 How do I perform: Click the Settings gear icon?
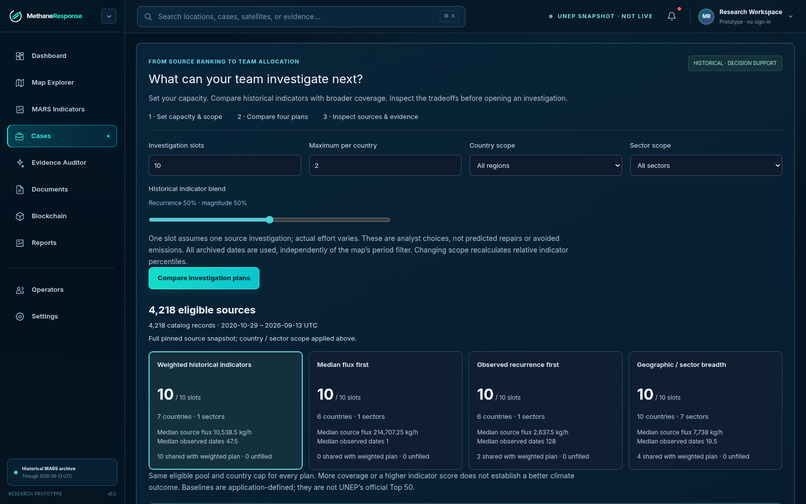tap(20, 316)
